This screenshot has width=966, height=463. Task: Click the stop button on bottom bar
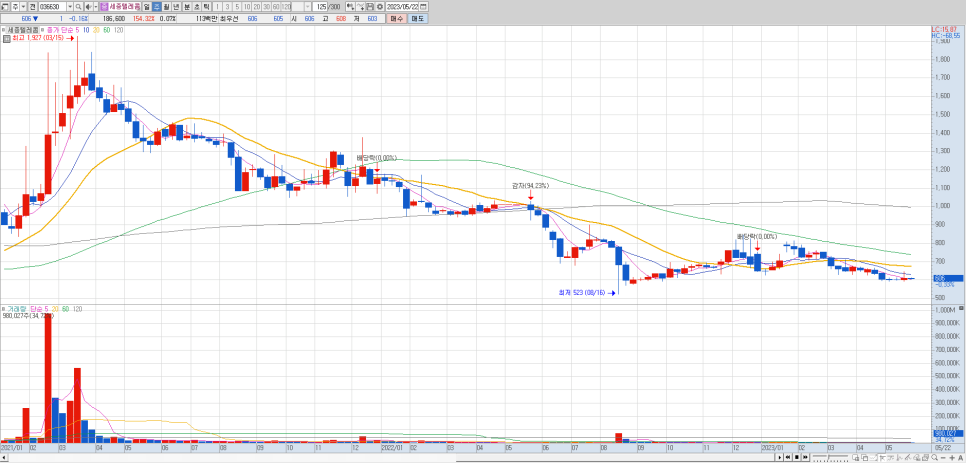pos(797,457)
